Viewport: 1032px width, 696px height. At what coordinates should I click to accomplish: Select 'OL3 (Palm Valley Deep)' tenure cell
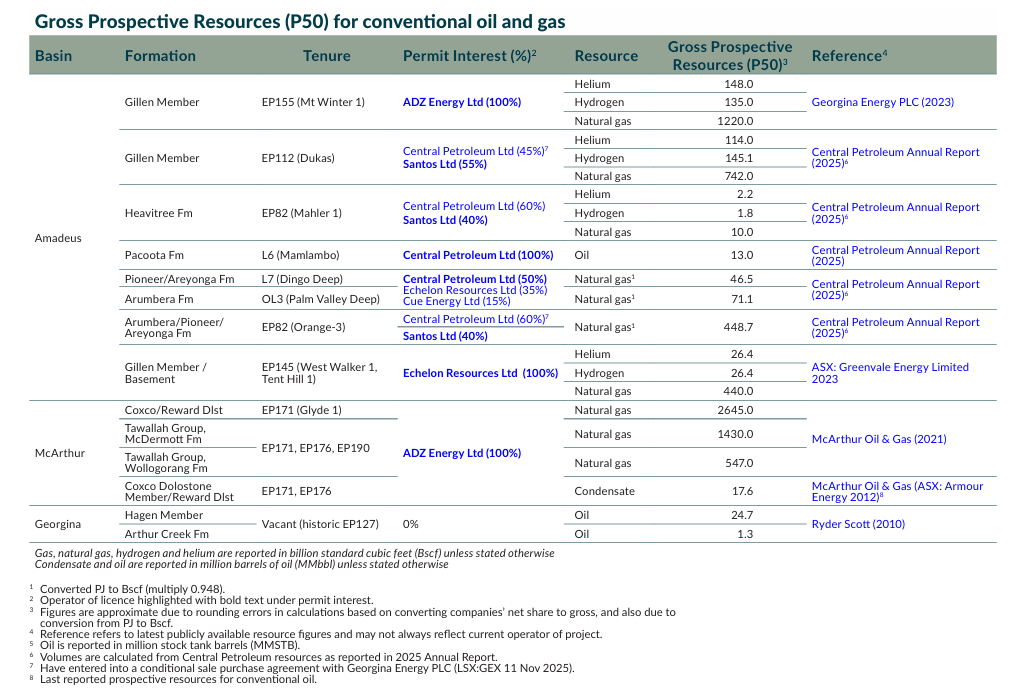[x=321, y=299]
